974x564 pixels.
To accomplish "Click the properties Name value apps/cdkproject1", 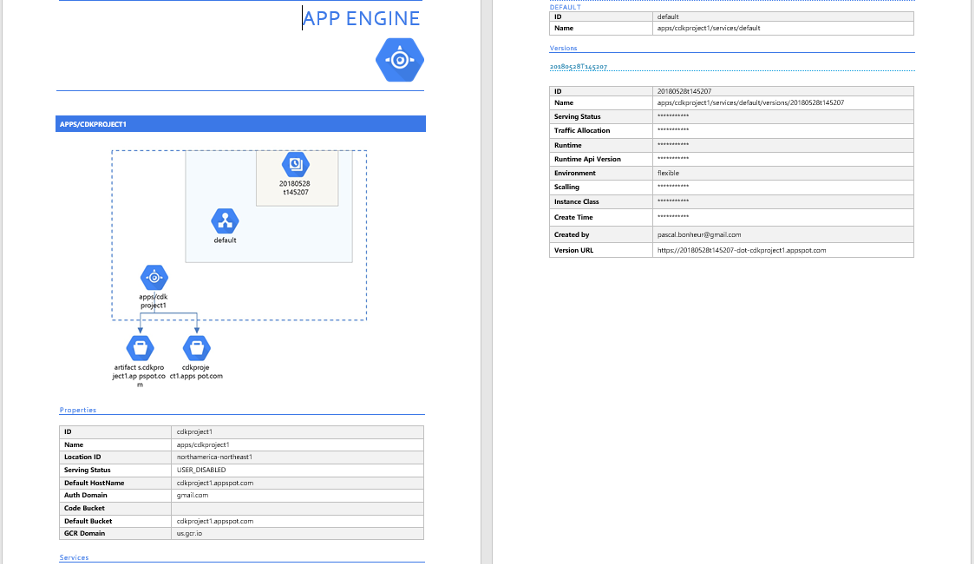I will pyautogui.click(x=203, y=445).
